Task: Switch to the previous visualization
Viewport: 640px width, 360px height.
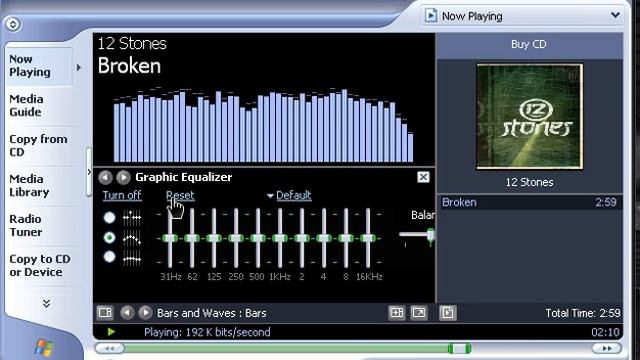Action: point(127,313)
